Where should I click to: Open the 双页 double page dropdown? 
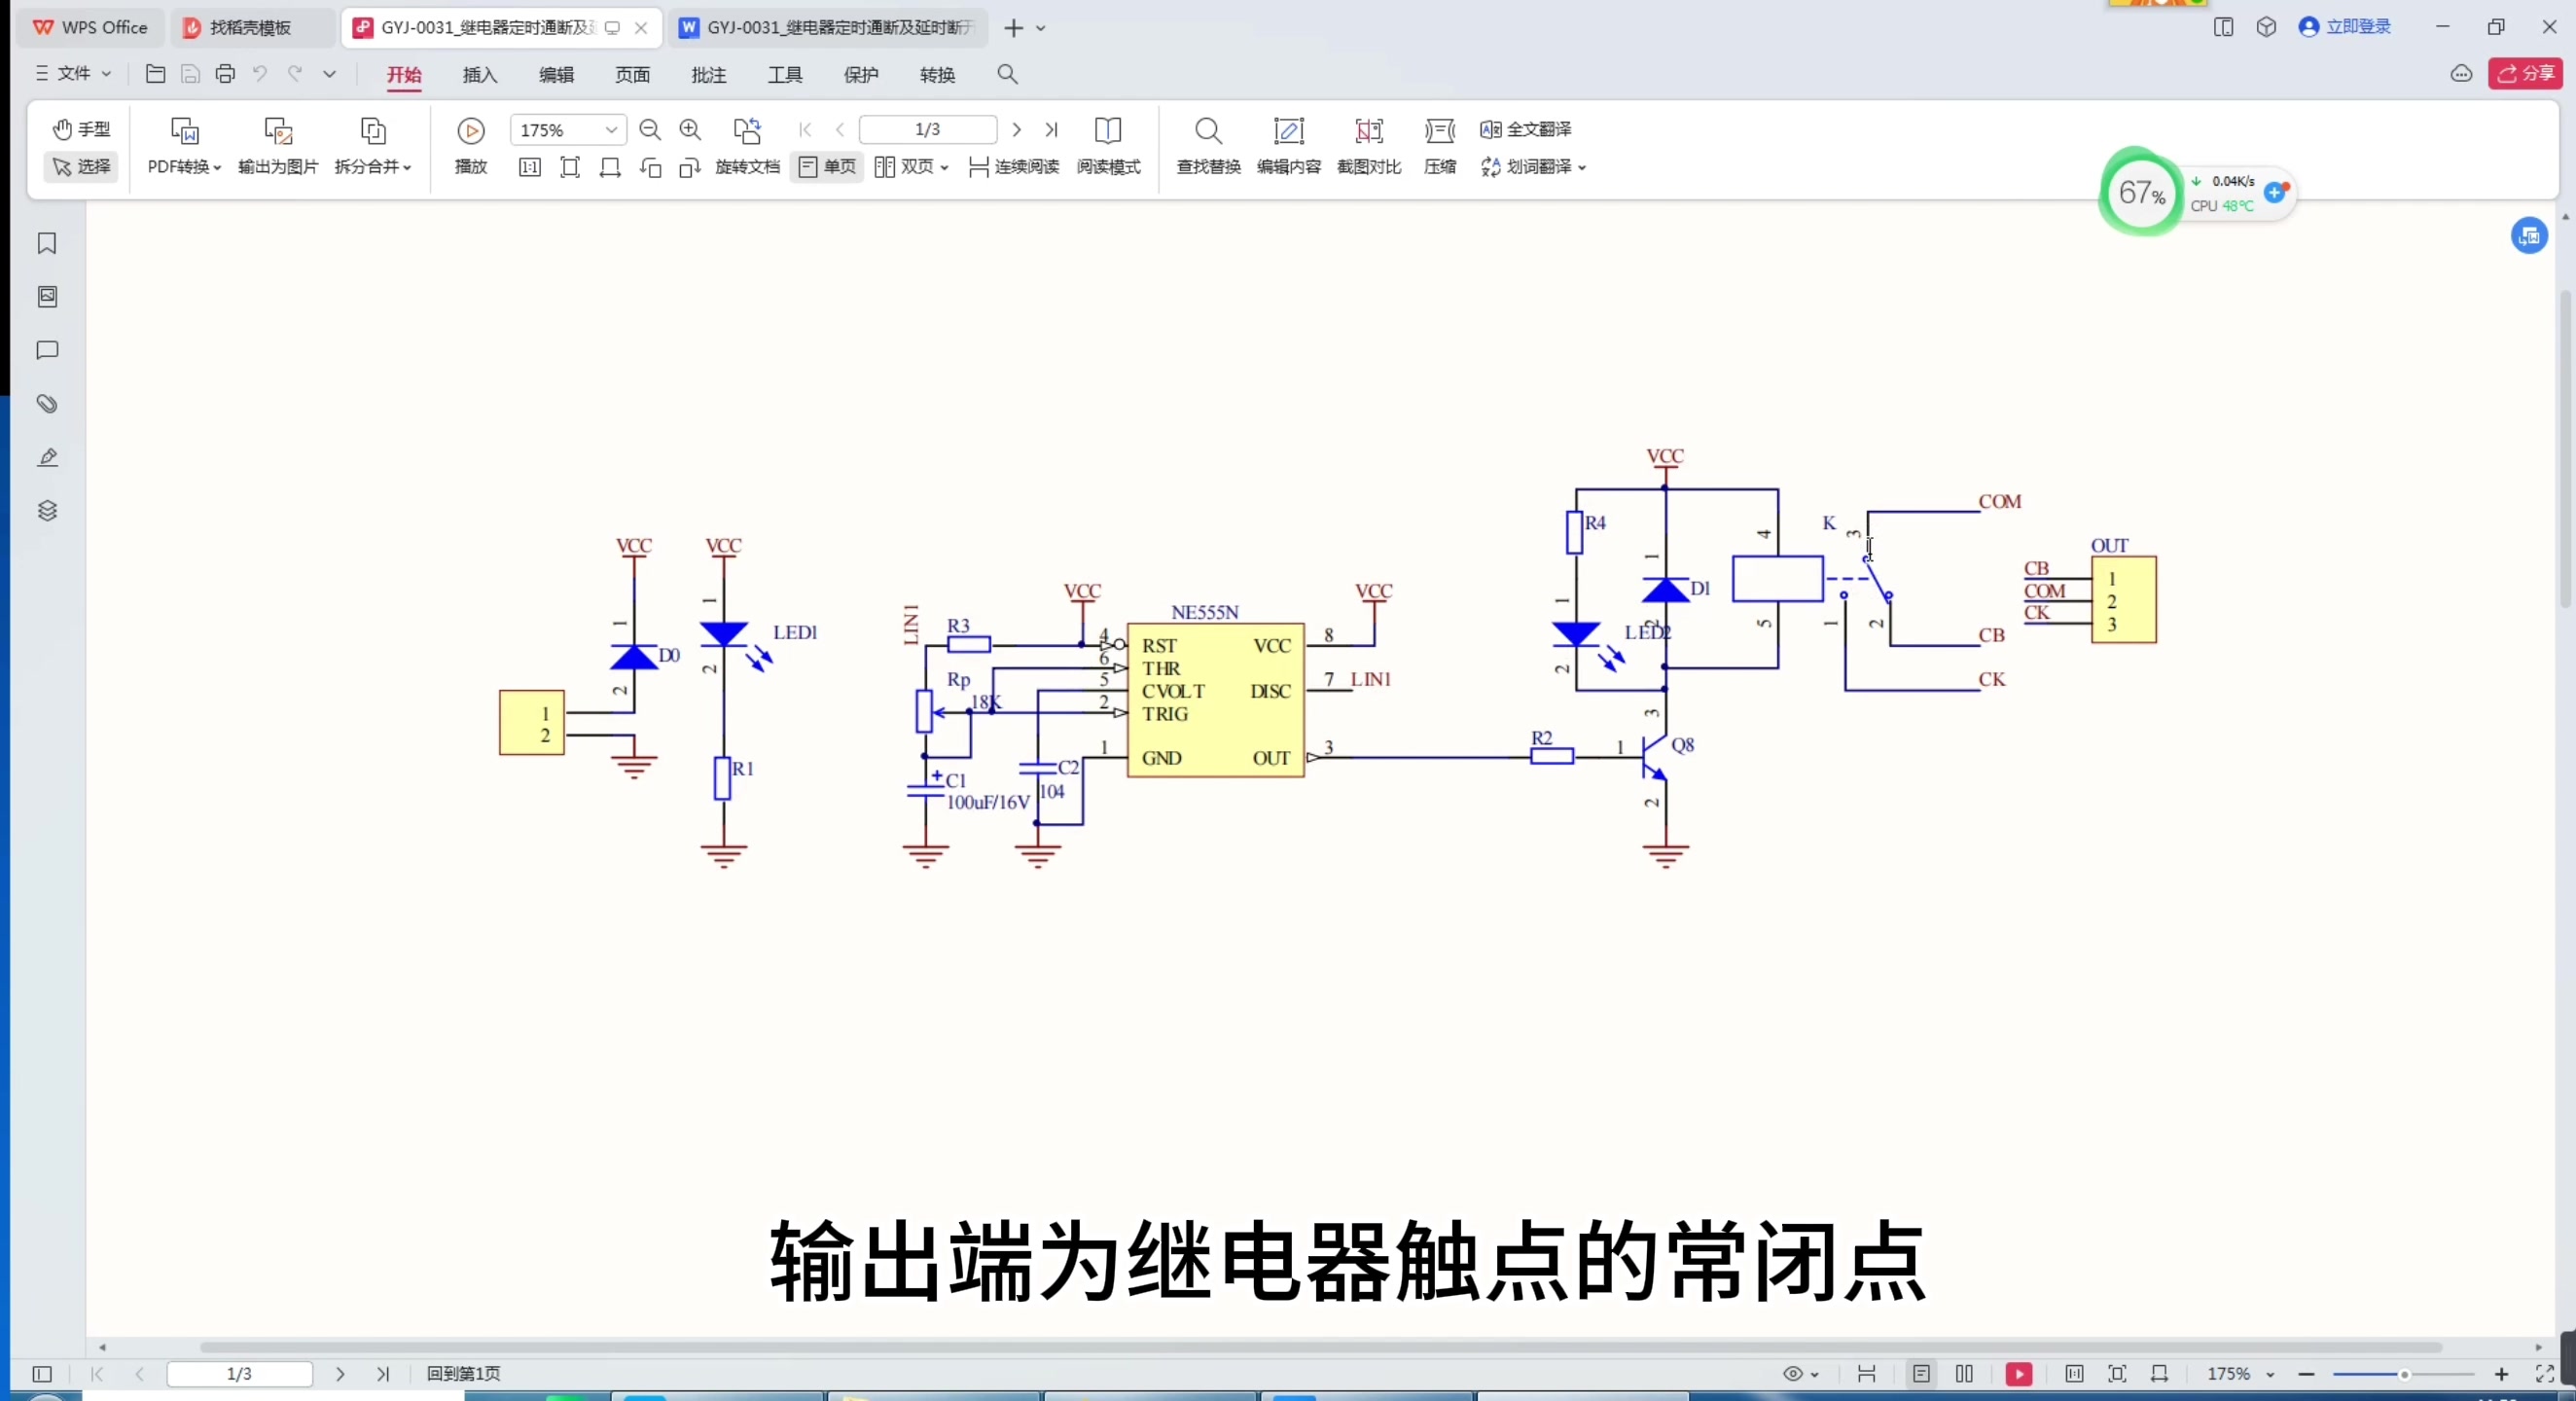(x=911, y=167)
